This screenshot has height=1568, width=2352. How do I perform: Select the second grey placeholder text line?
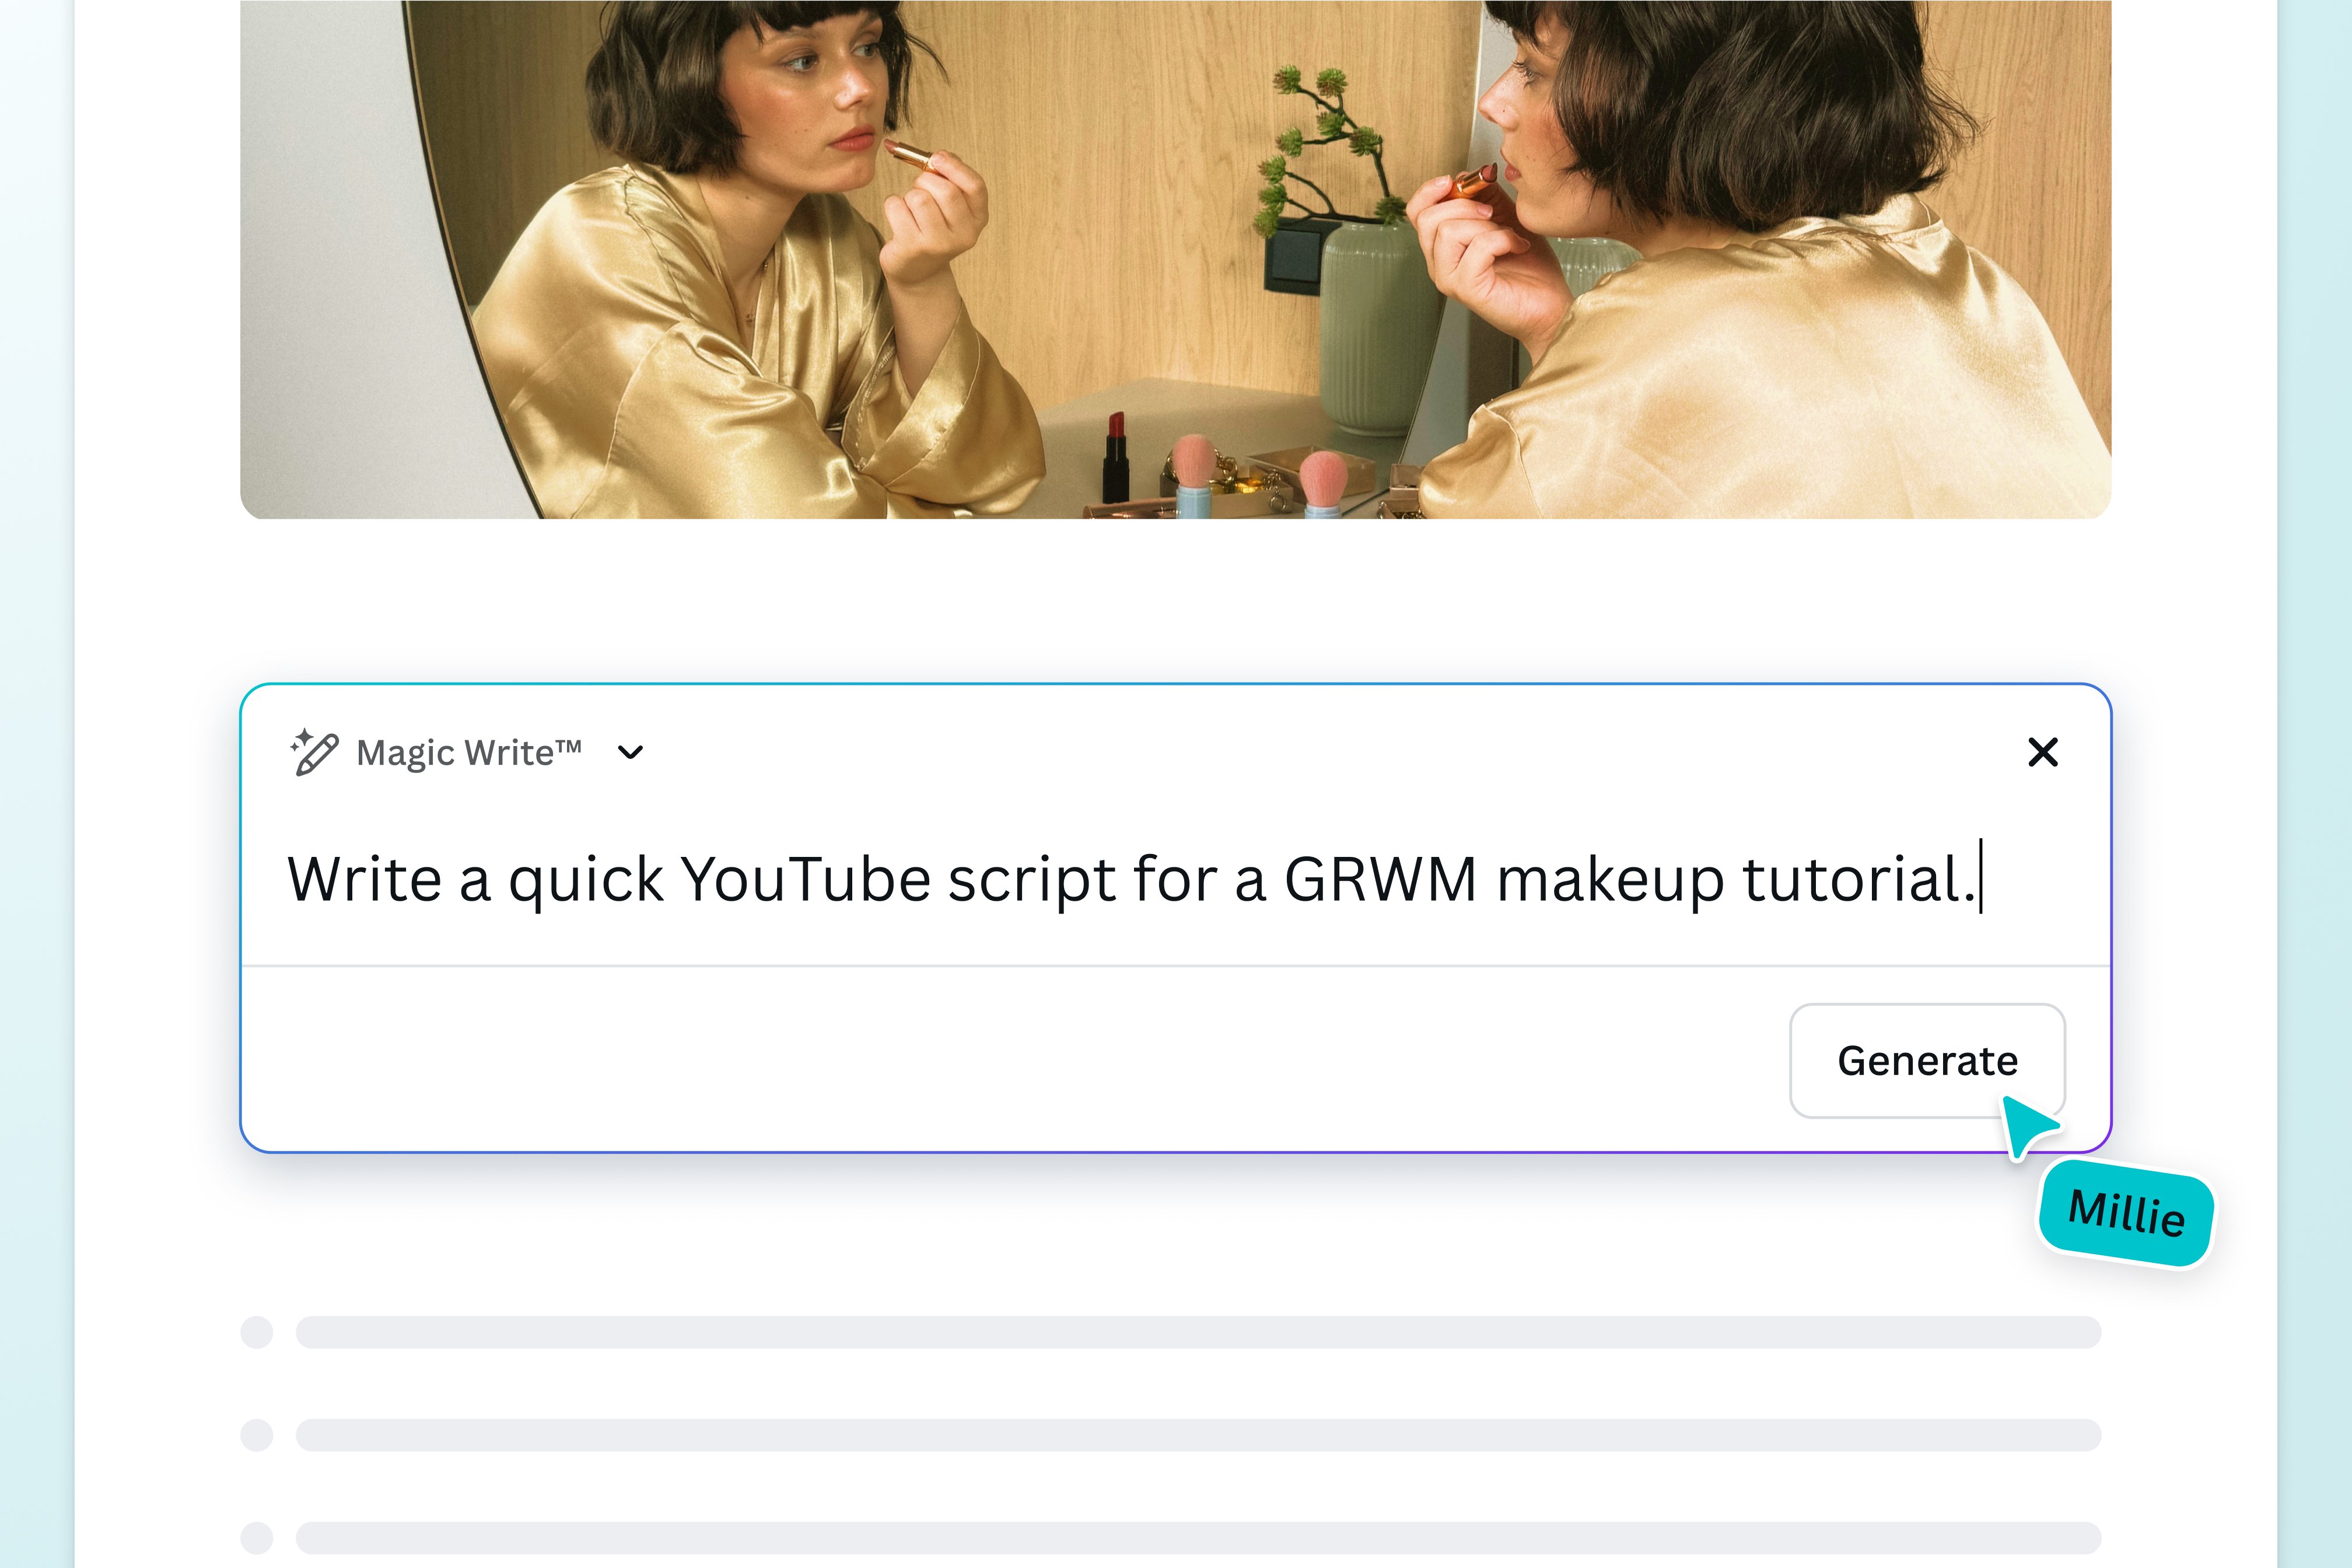1198,1435
